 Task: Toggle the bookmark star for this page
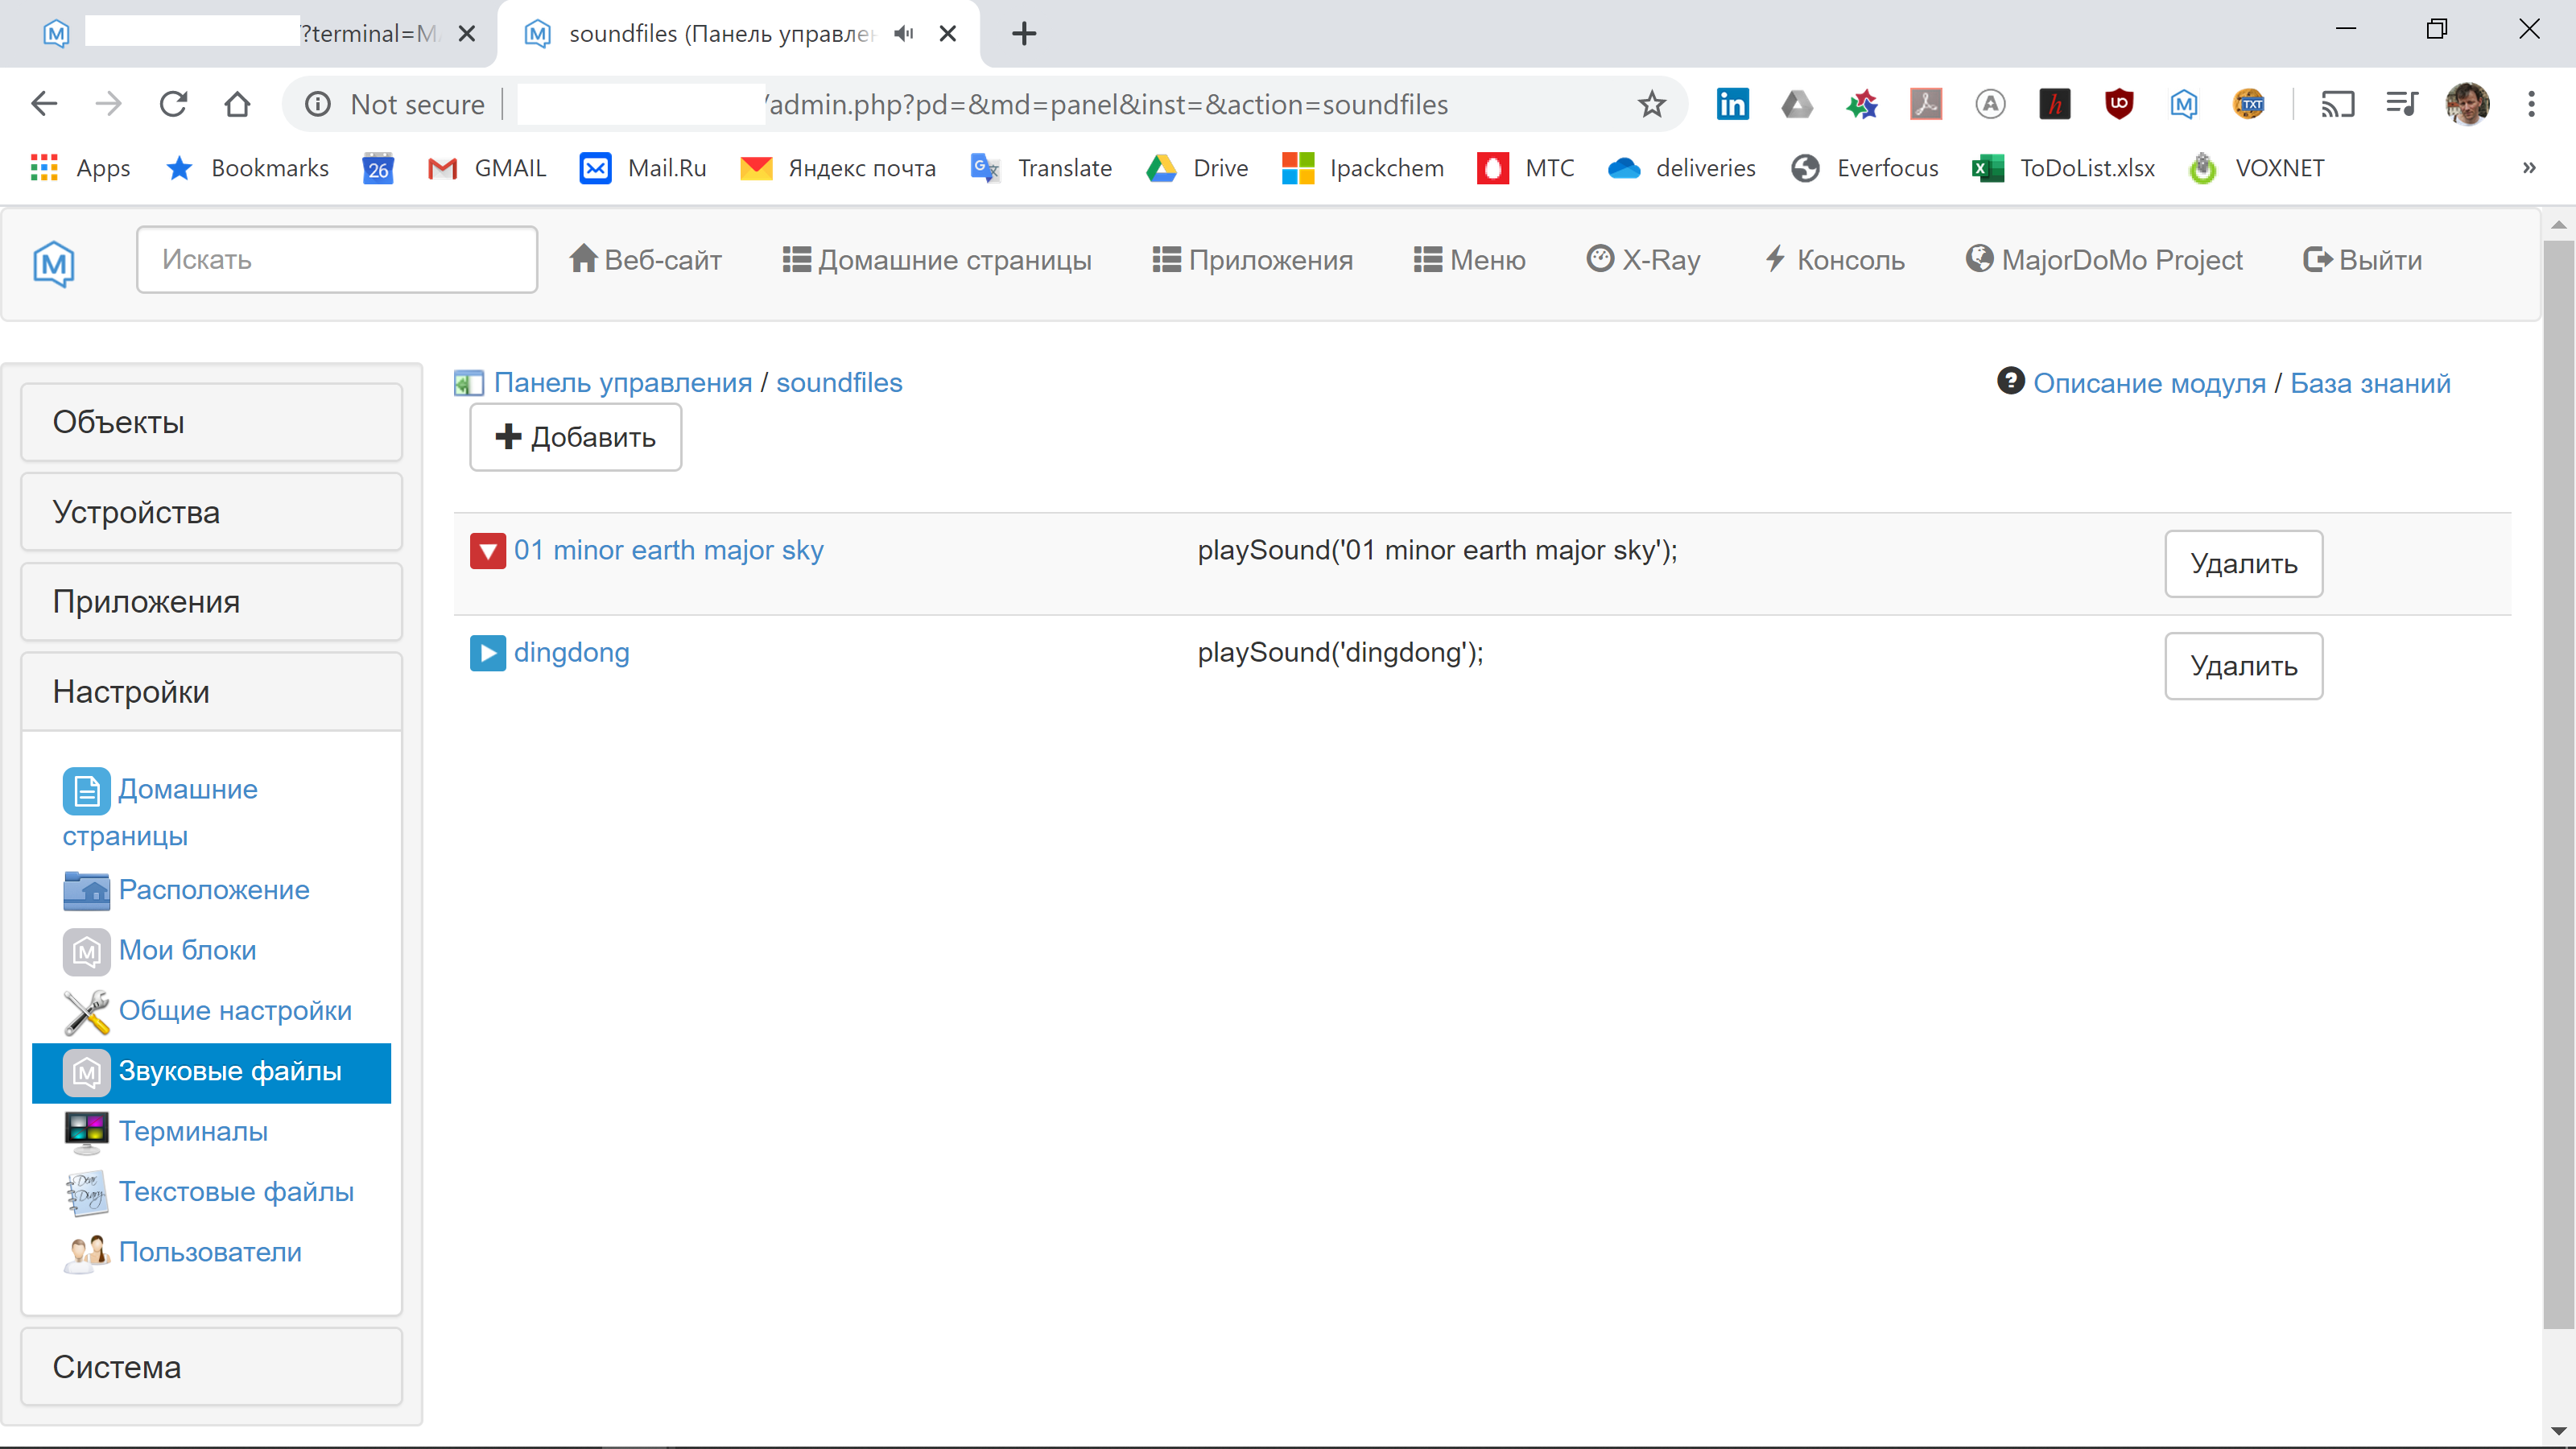(x=1651, y=104)
